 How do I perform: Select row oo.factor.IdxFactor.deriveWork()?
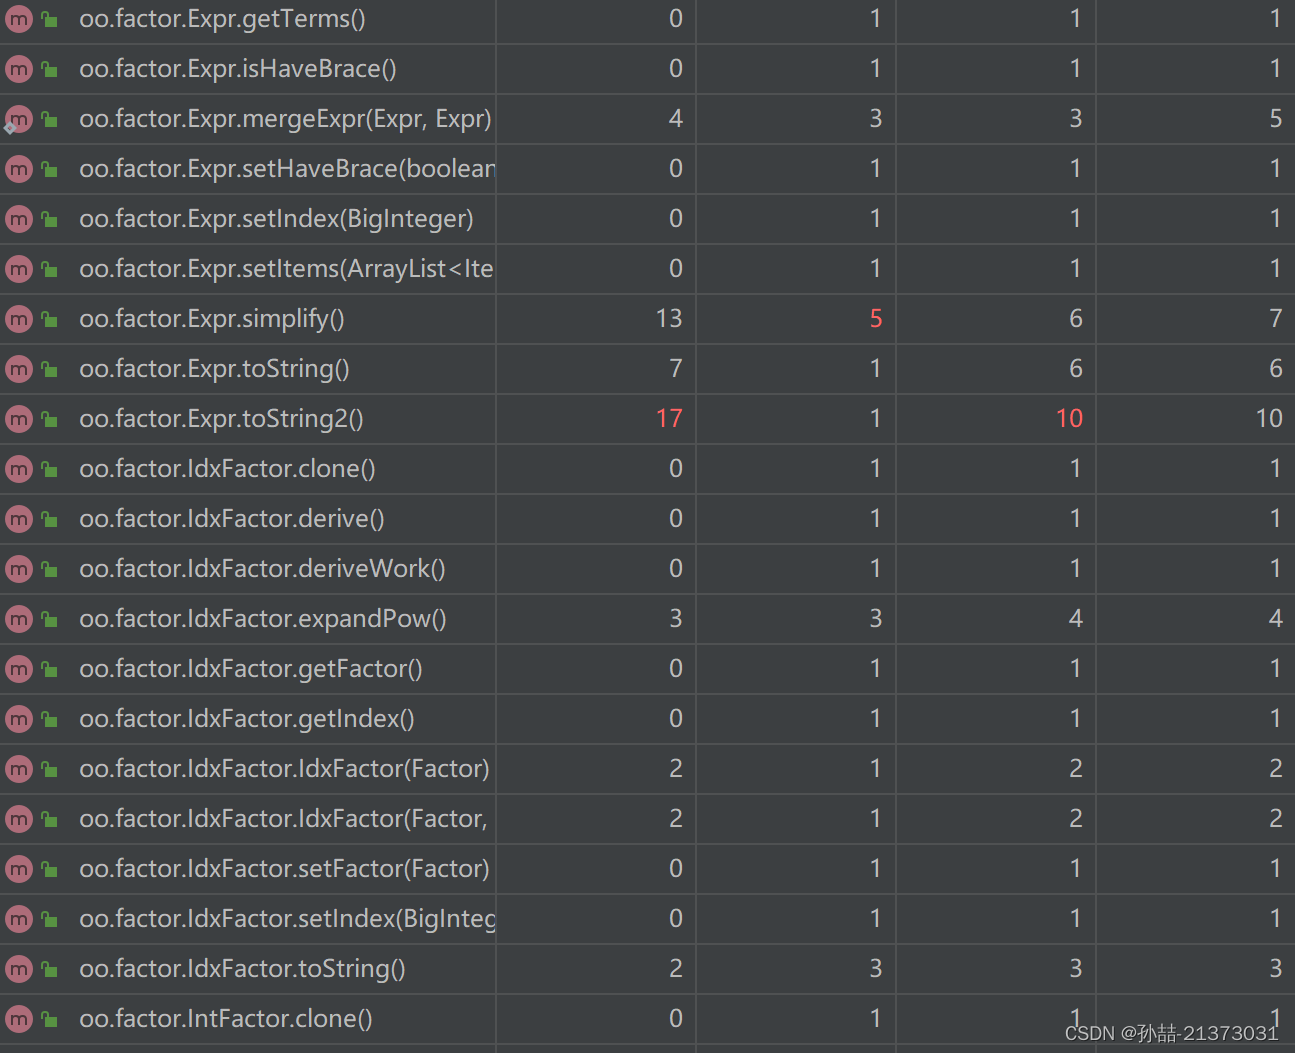click(647, 569)
